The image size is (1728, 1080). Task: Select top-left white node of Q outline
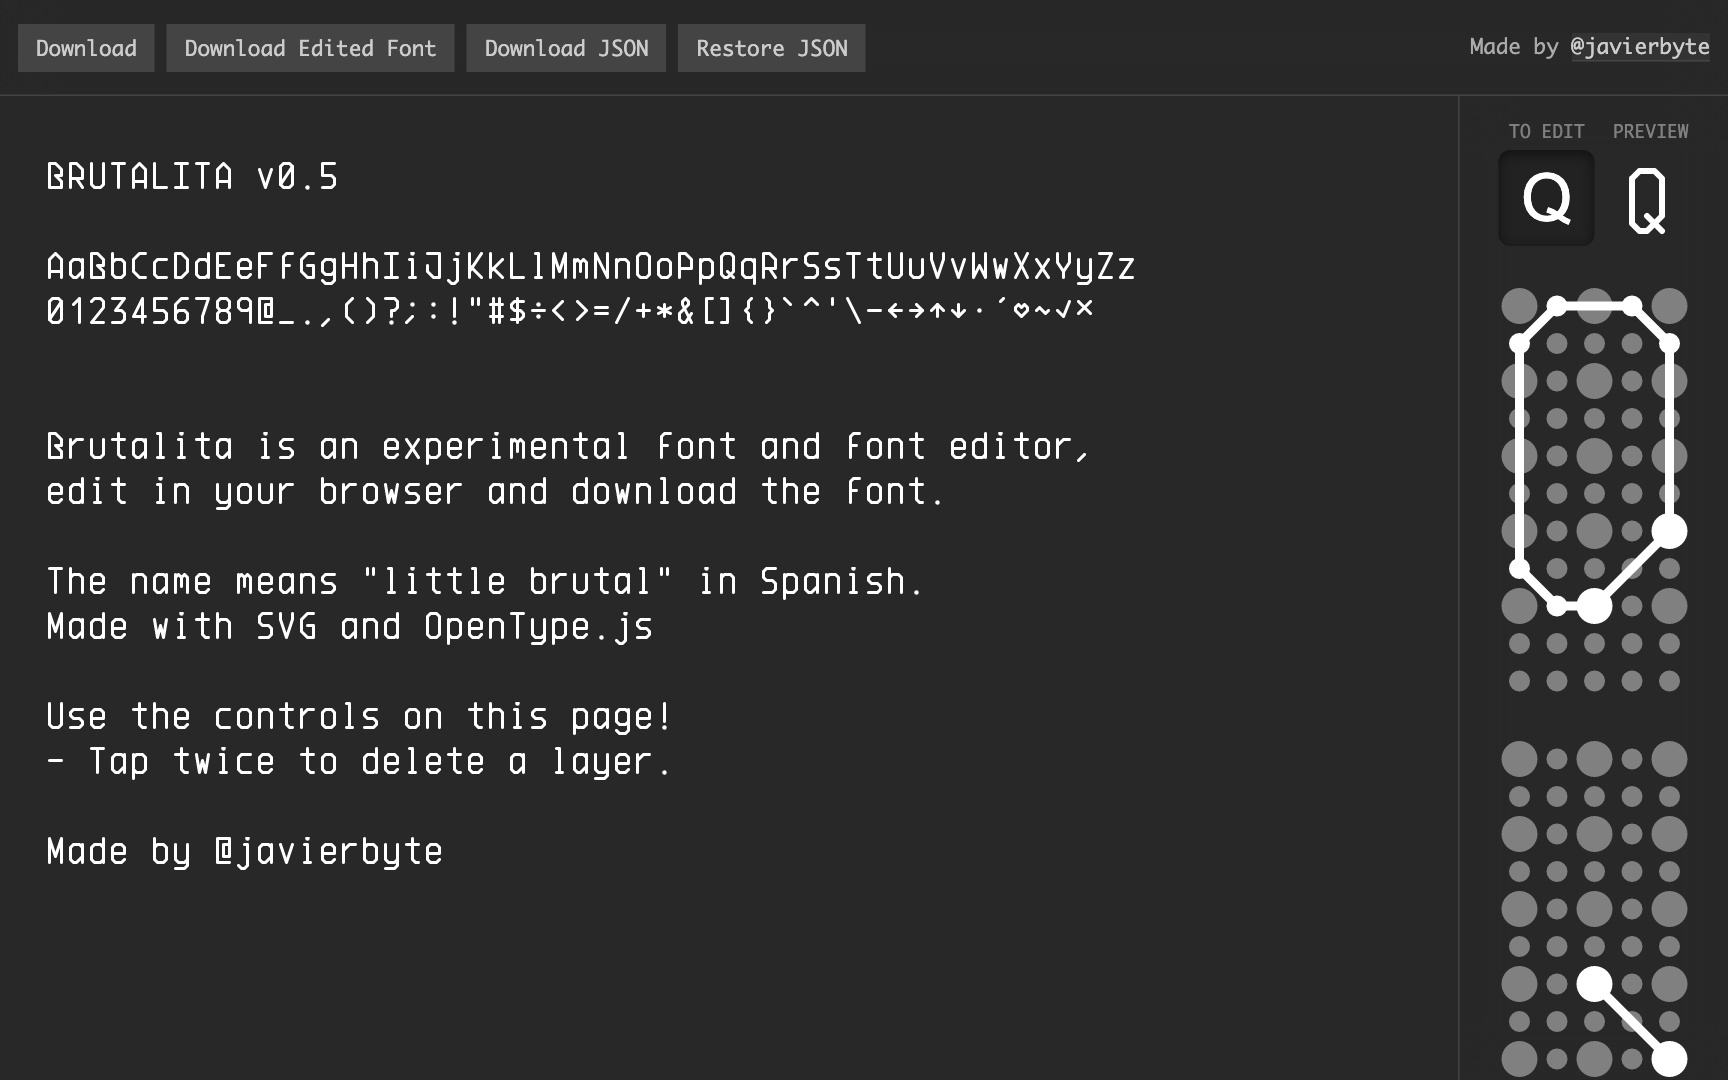[1557, 306]
